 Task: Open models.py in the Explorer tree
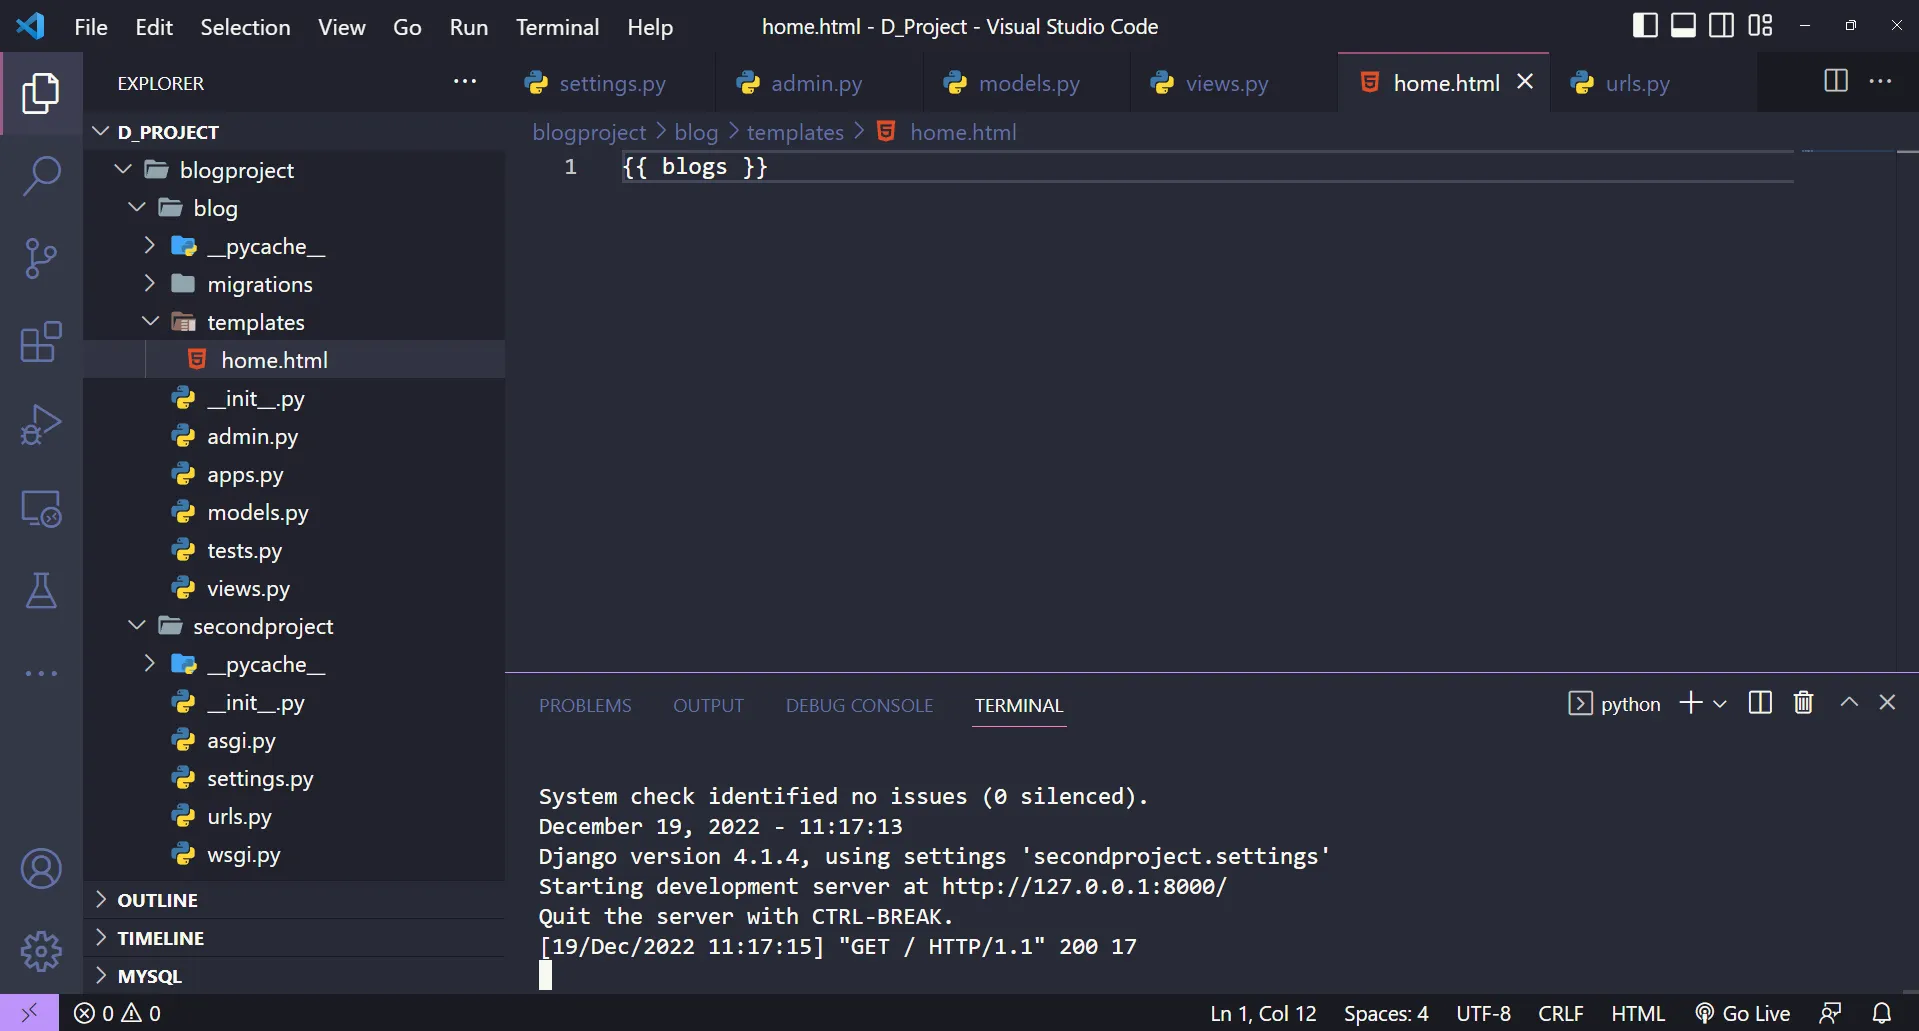coord(257,512)
